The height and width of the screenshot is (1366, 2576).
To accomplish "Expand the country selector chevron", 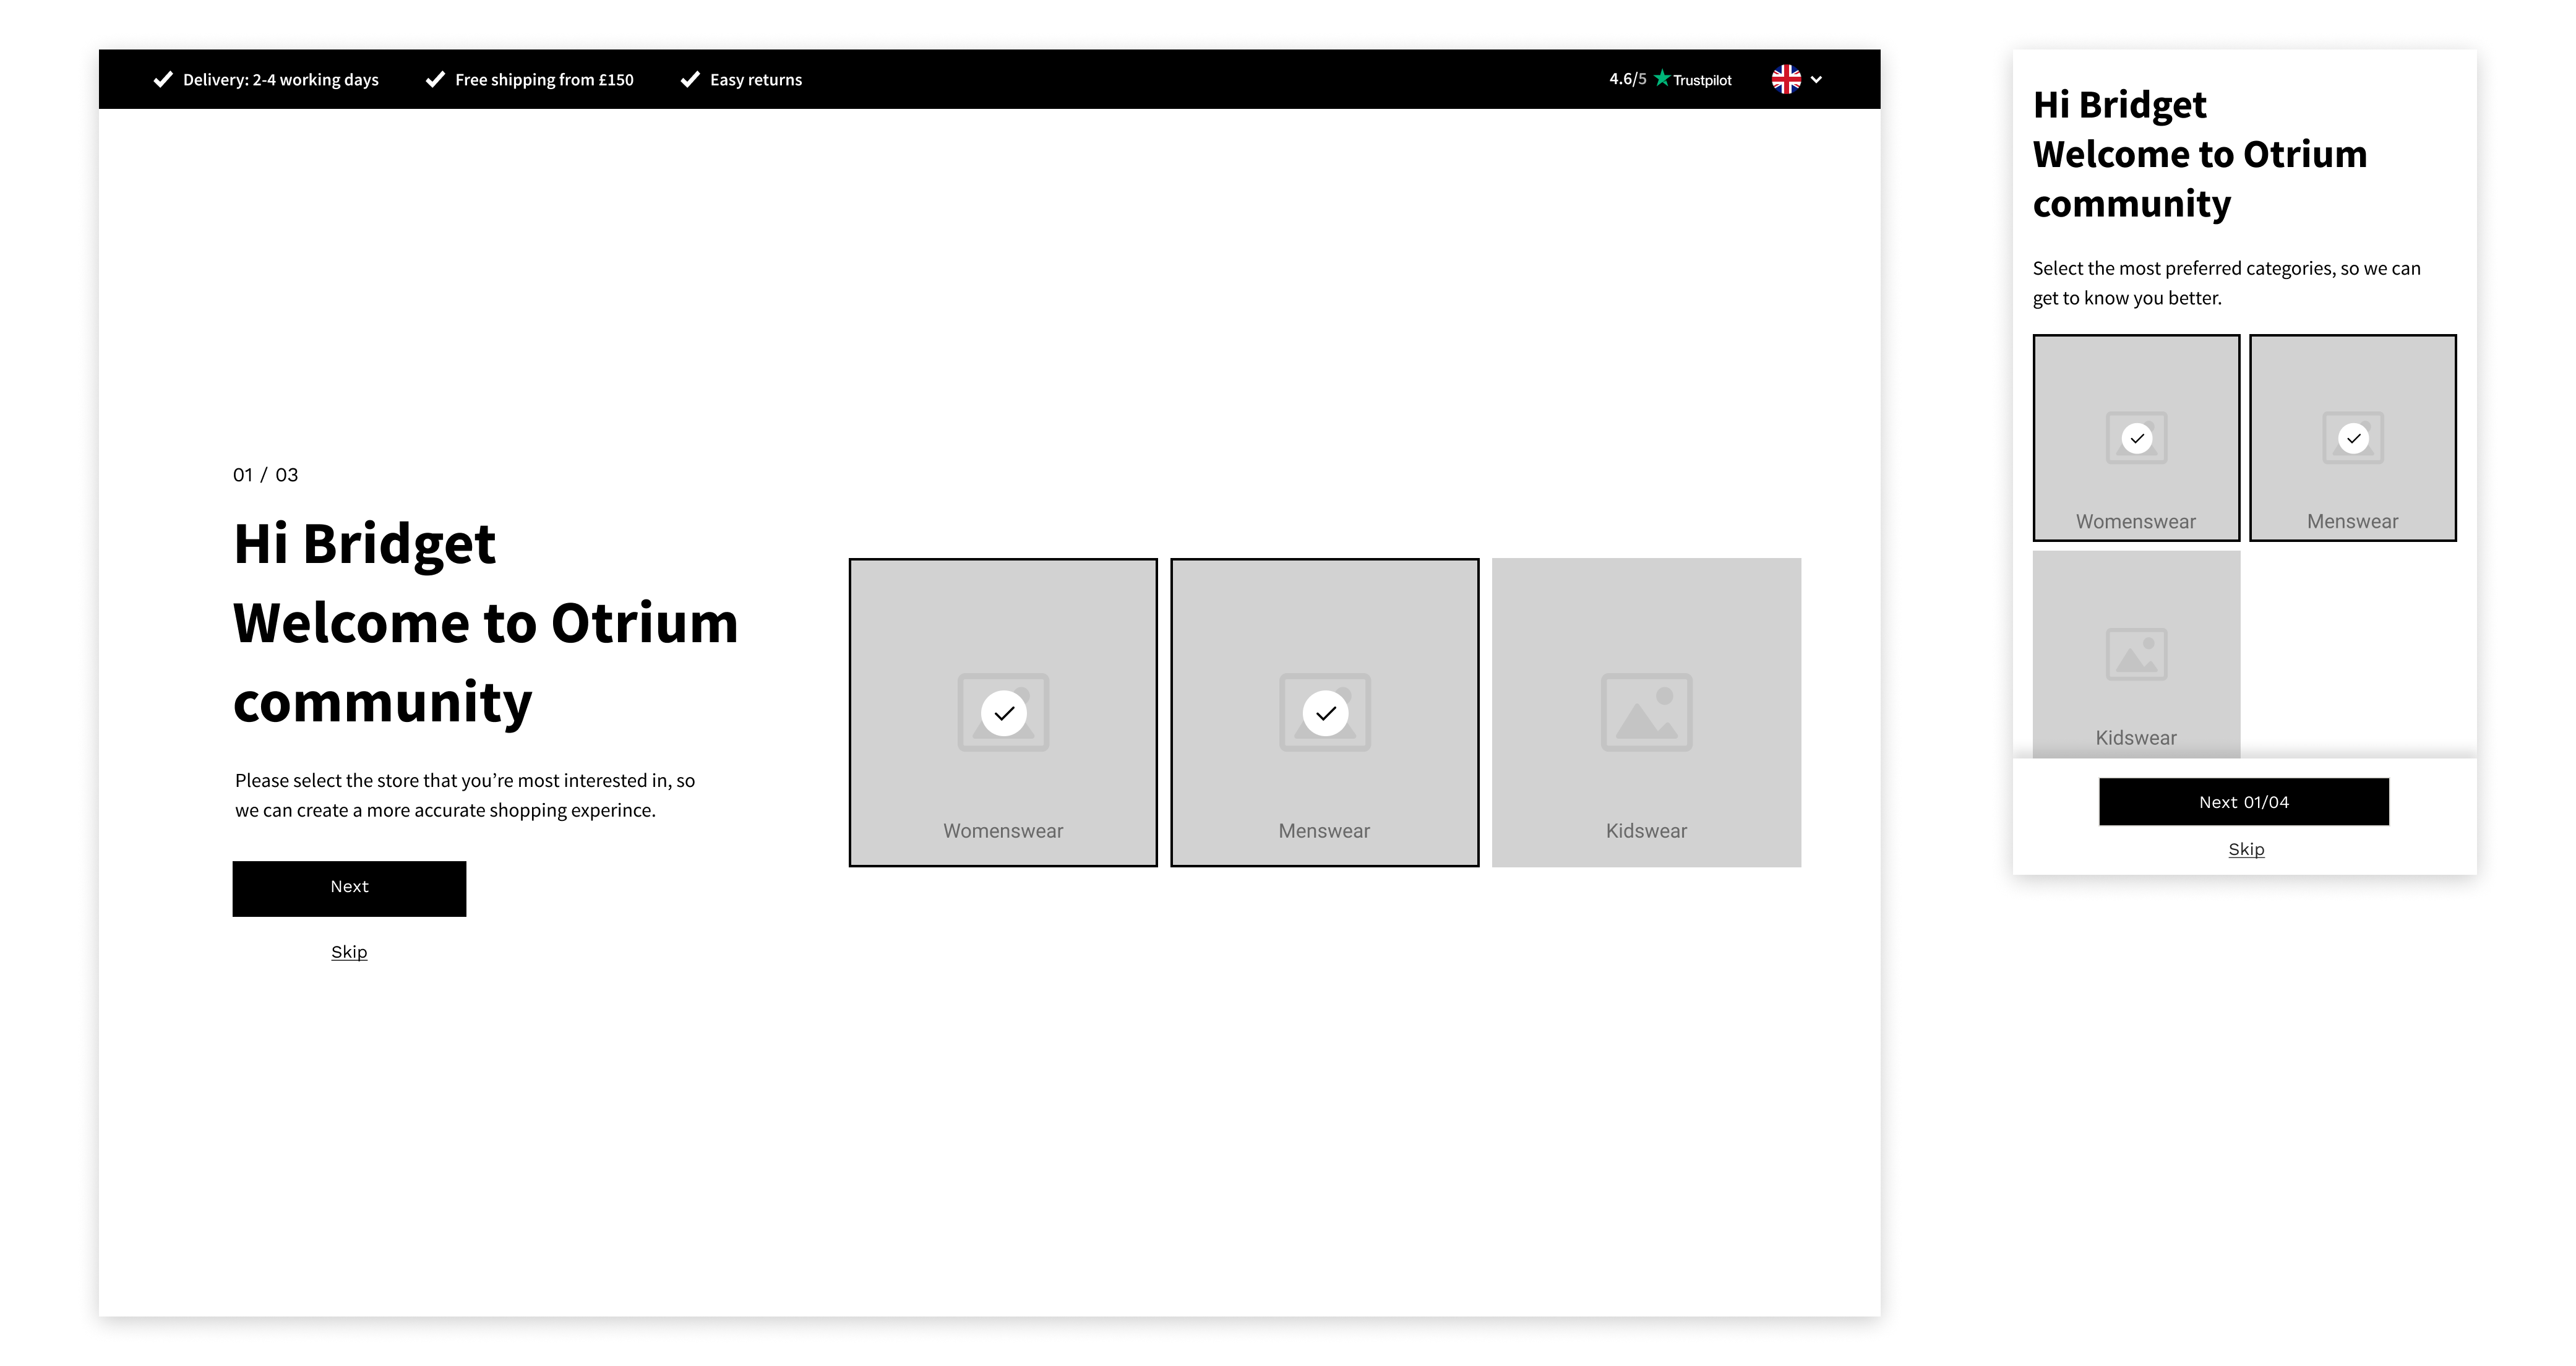I will click(1817, 80).
